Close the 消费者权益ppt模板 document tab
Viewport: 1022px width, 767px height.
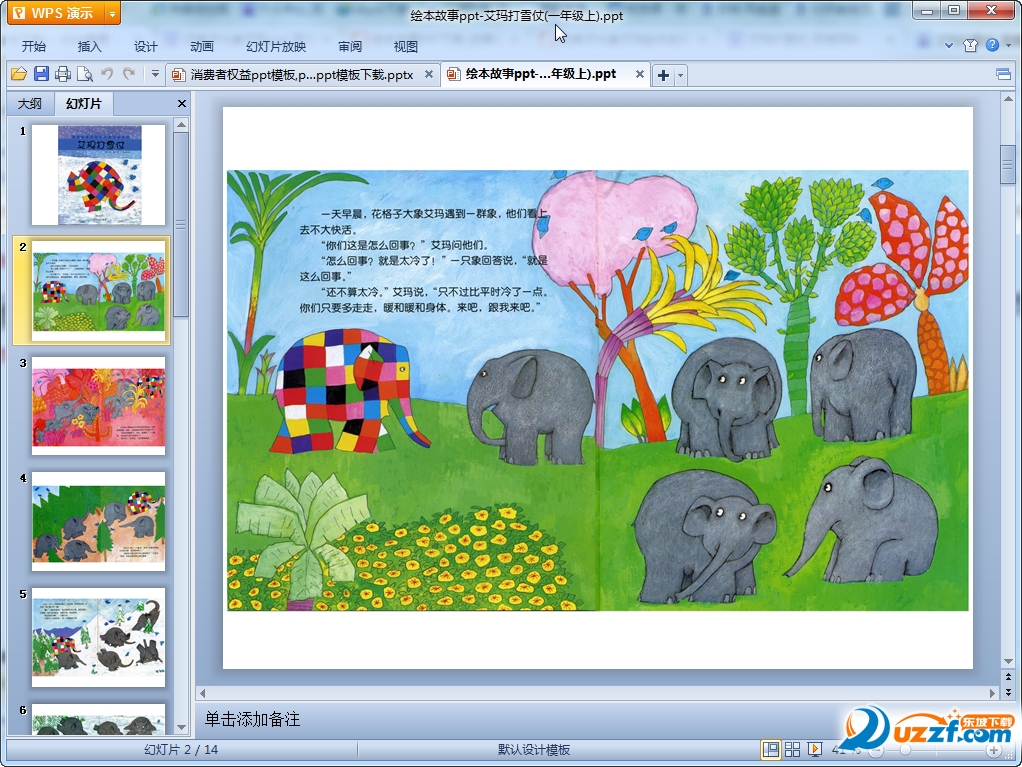tap(429, 74)
